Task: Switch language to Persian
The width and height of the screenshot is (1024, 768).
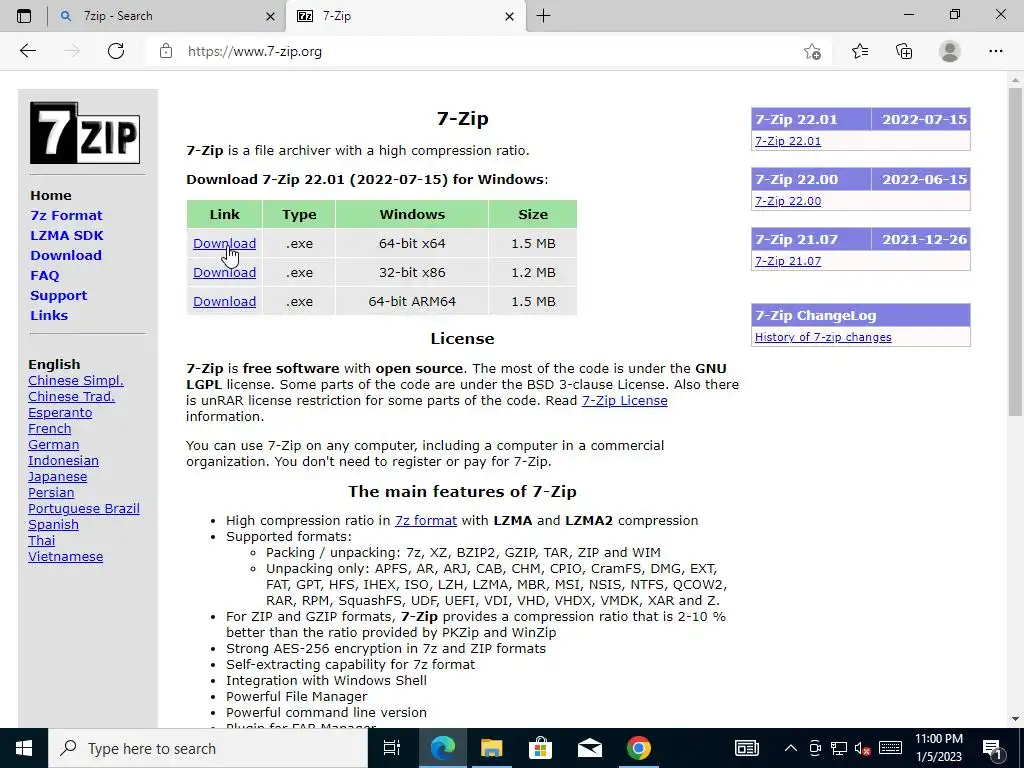Action: 51,492
